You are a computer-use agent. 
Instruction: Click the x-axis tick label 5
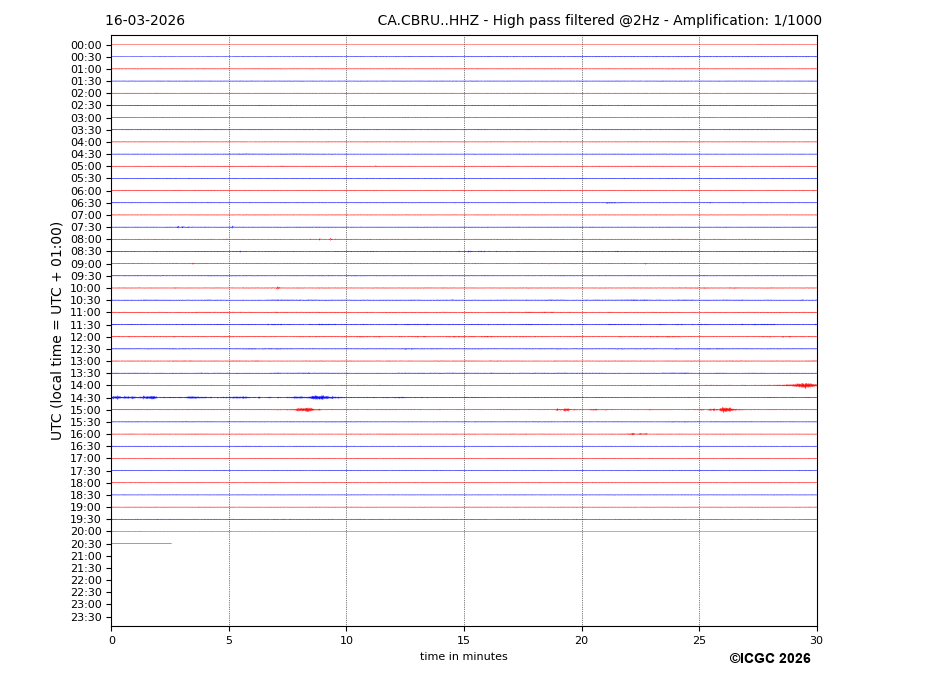229,640
